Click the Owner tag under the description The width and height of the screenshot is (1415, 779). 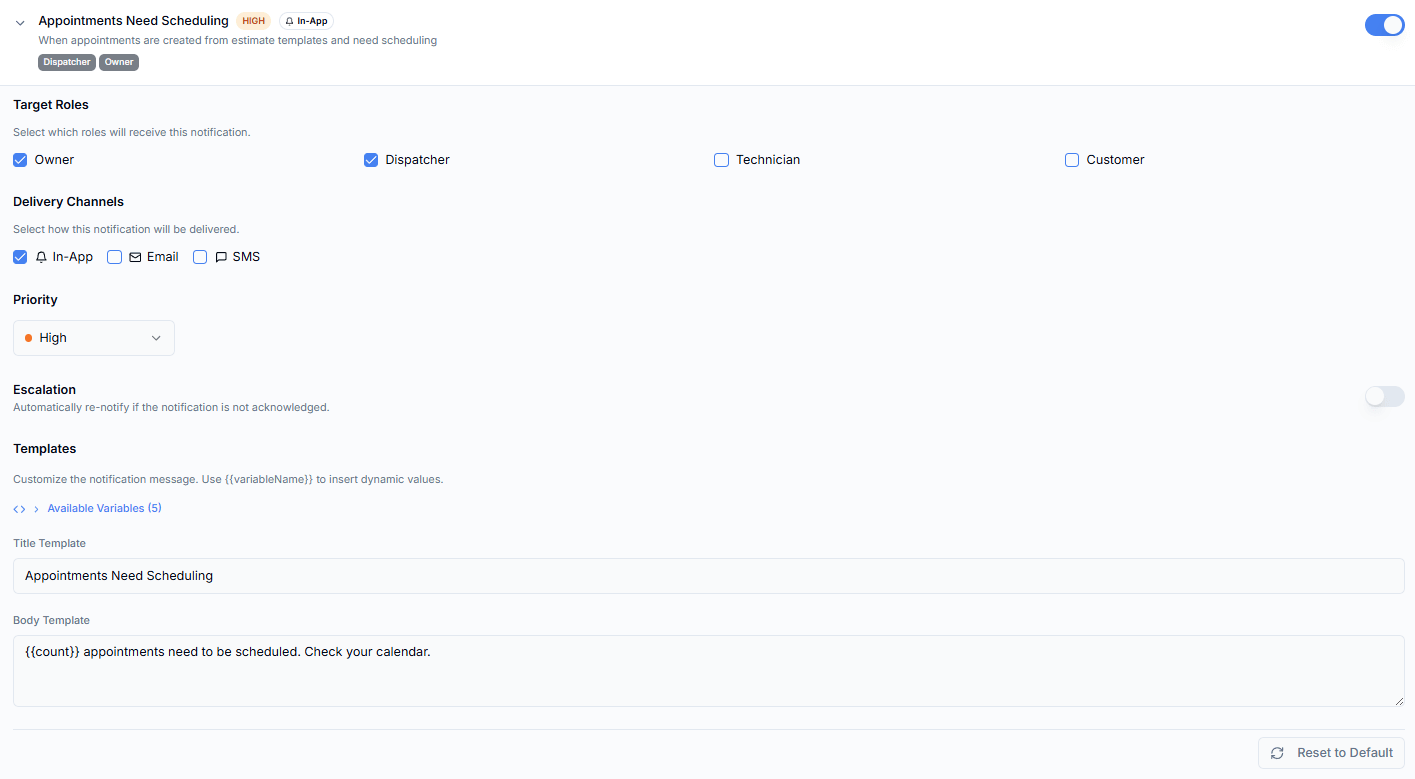[x=119, y=62]
